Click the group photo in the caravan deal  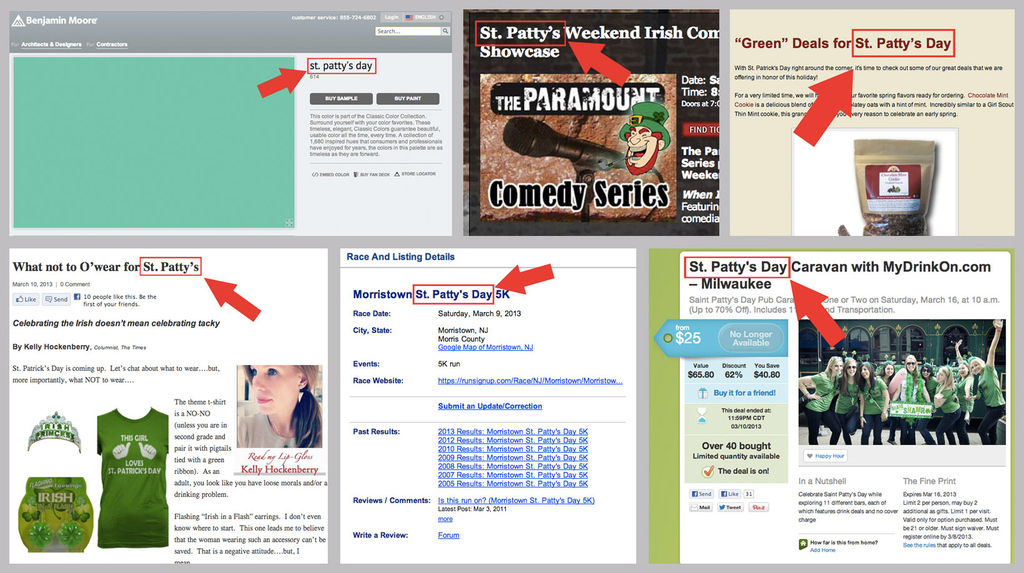(x=902, y=382)
